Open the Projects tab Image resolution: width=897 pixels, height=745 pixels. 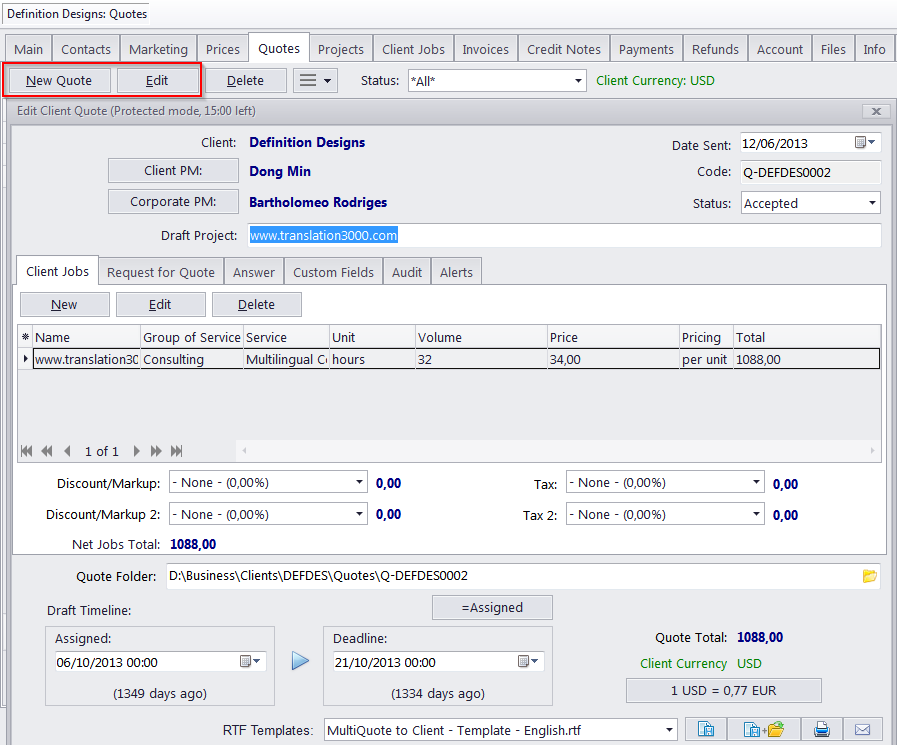coord(341,49)
